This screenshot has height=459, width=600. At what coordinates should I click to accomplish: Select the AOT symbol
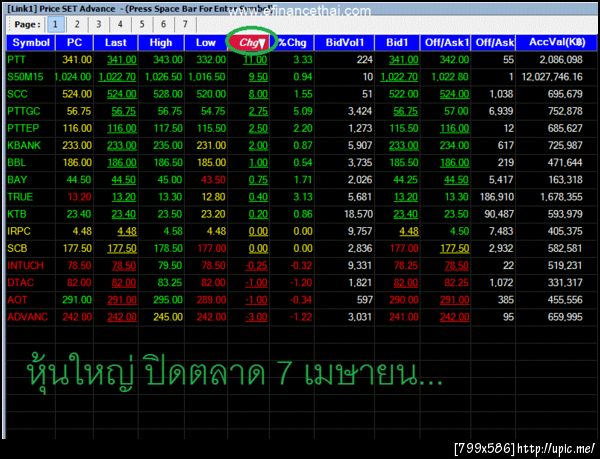[x=17, y=299]
